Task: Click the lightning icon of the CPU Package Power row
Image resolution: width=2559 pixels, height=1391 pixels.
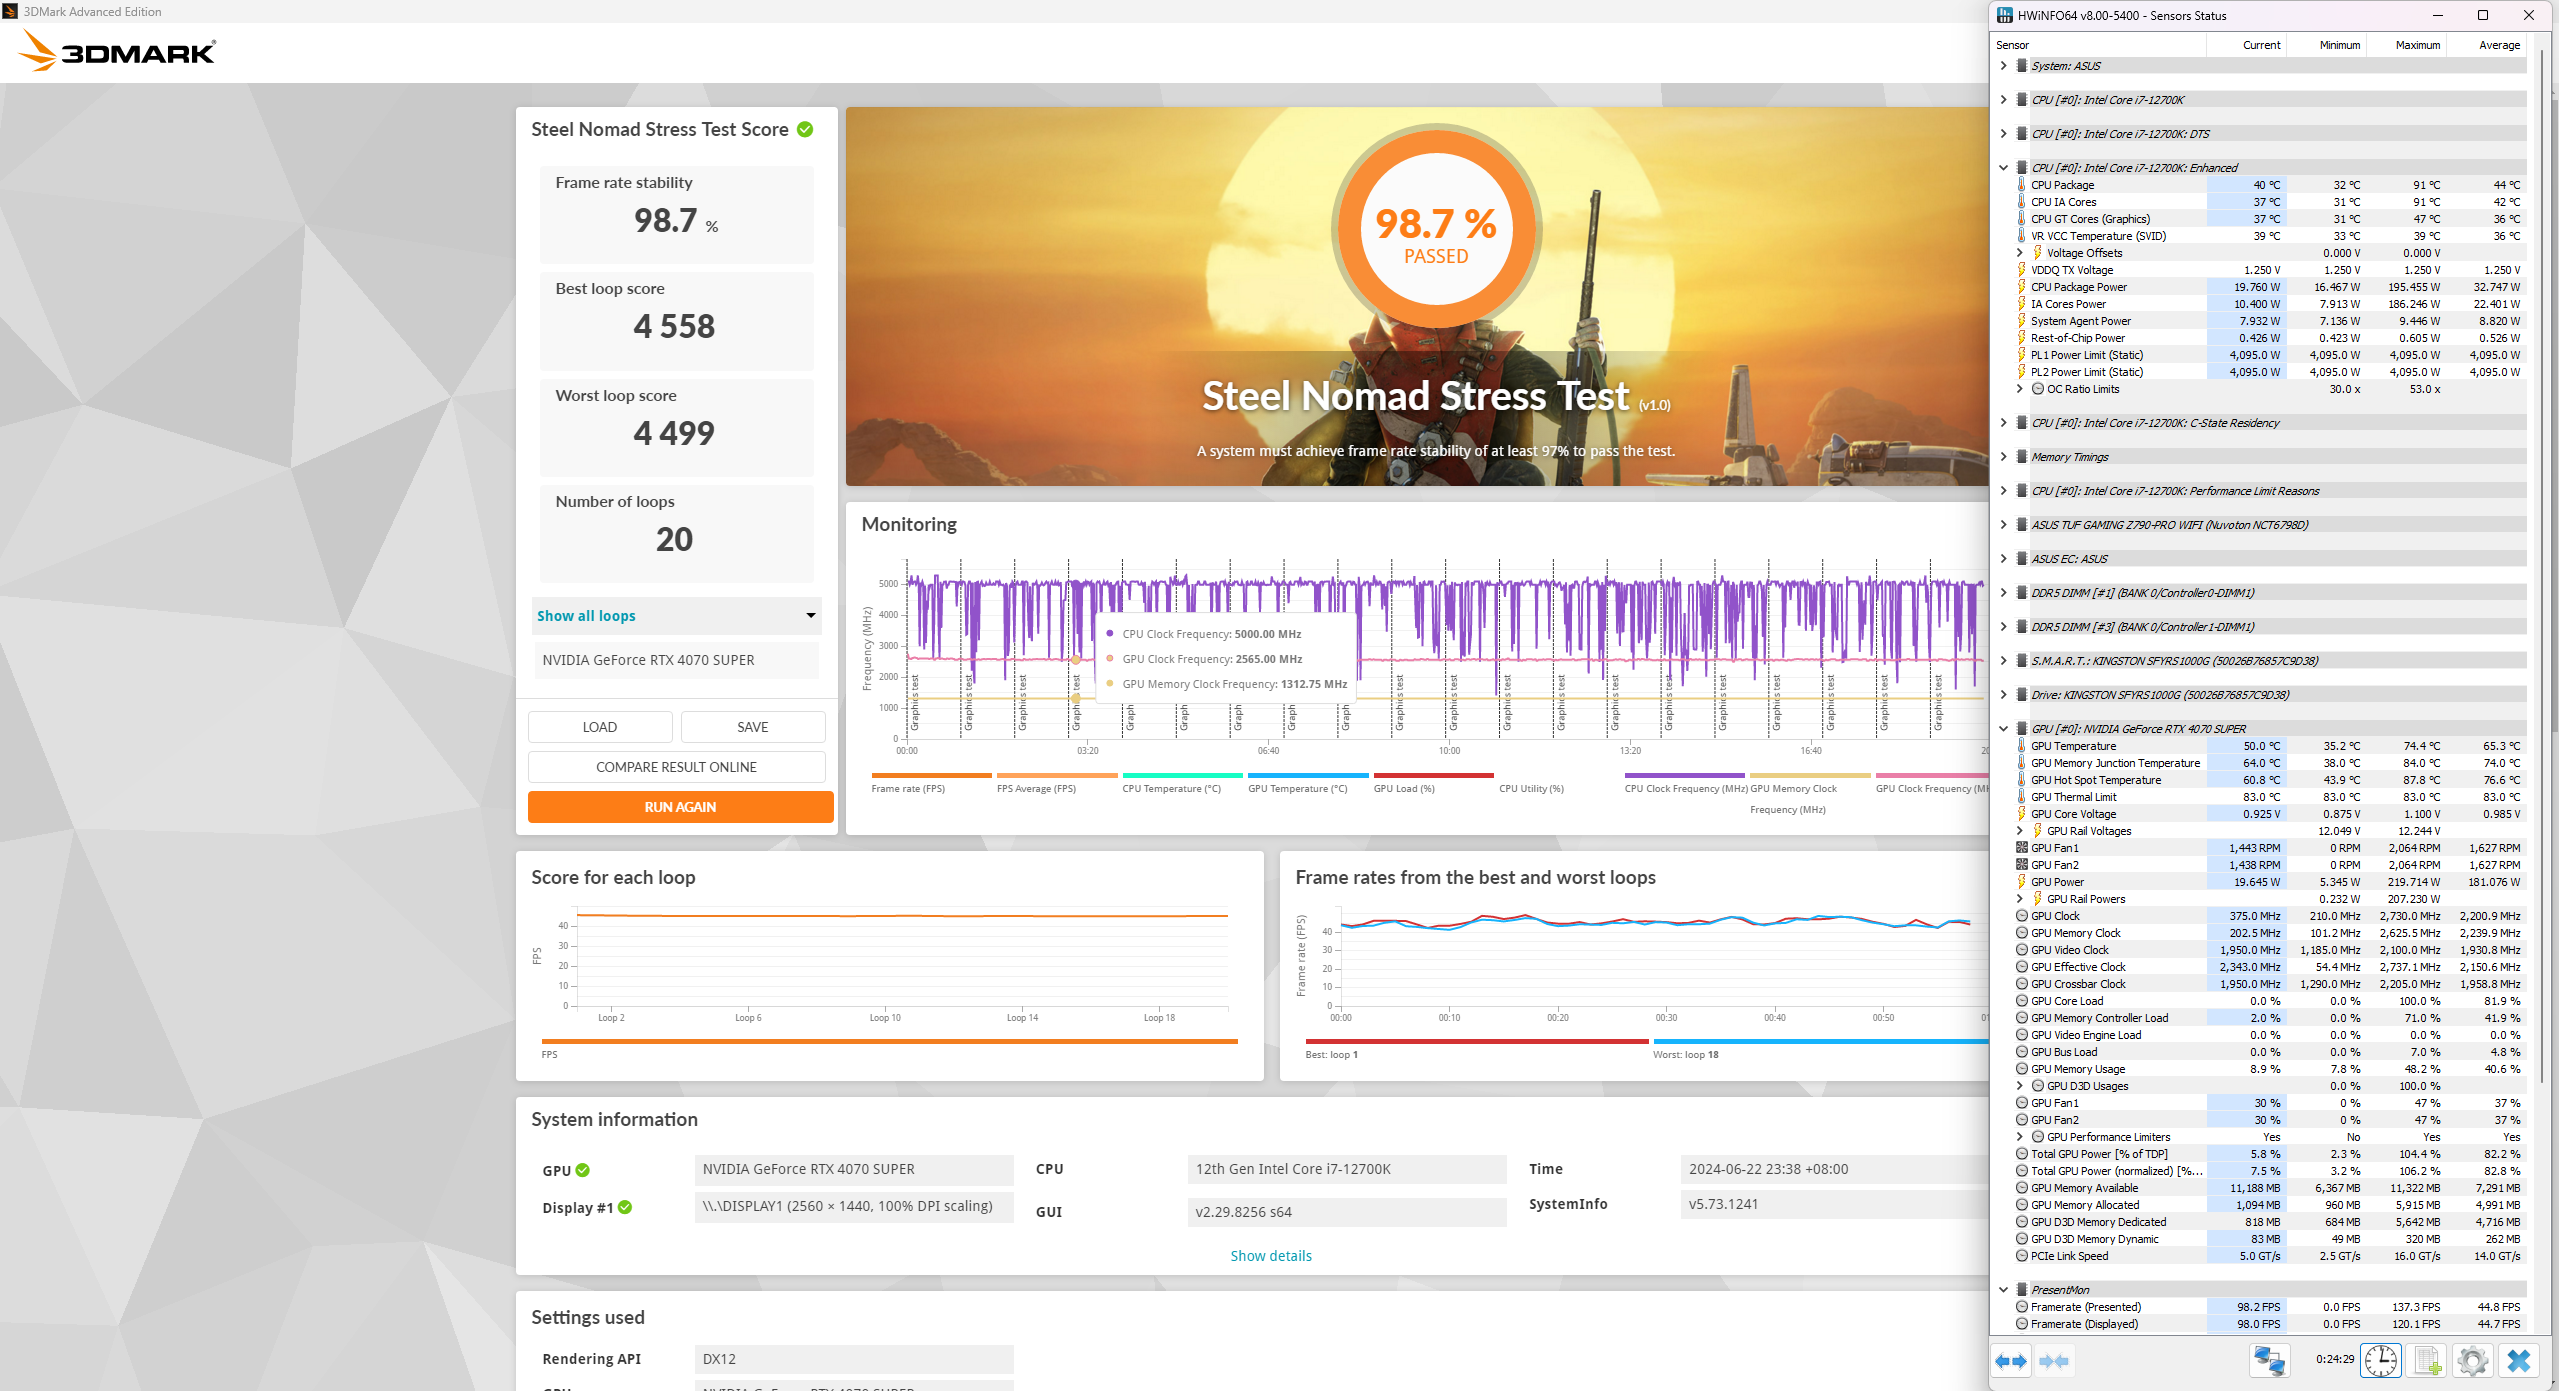Action: click(2021, 286)
